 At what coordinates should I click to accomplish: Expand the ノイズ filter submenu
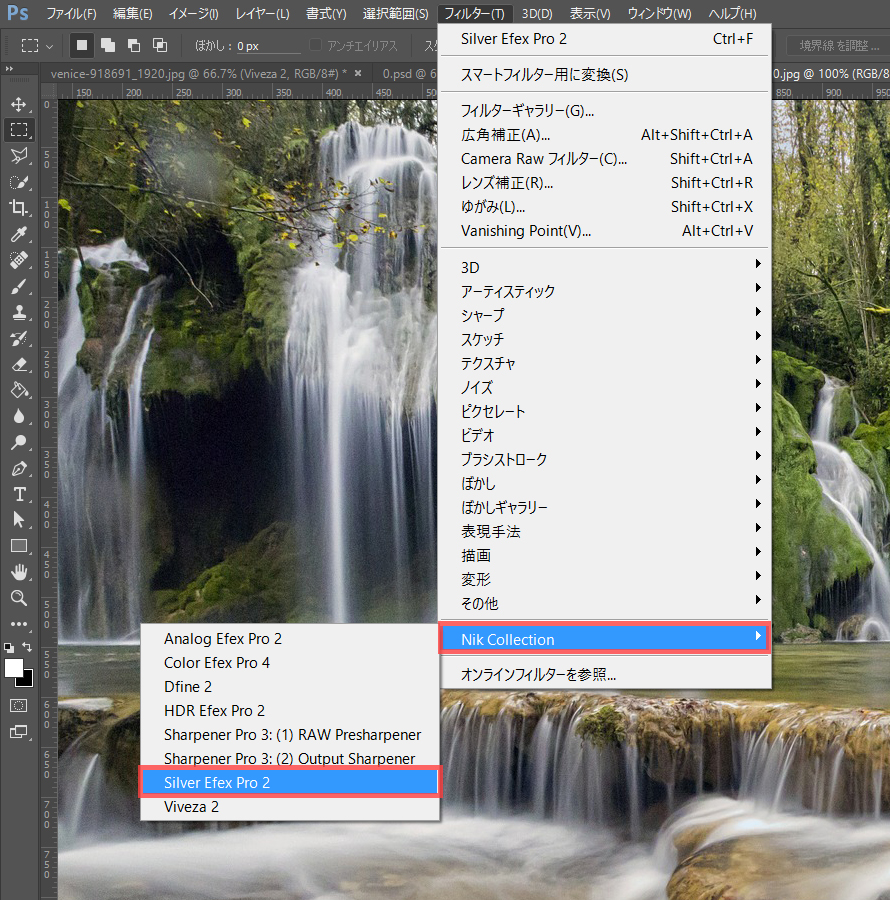(605, 387)
